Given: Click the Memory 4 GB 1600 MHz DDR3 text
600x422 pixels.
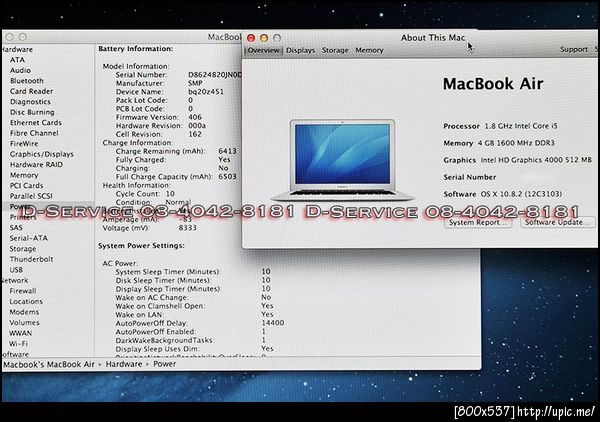Looking at the screenshot, I should (x=499, y=143).
